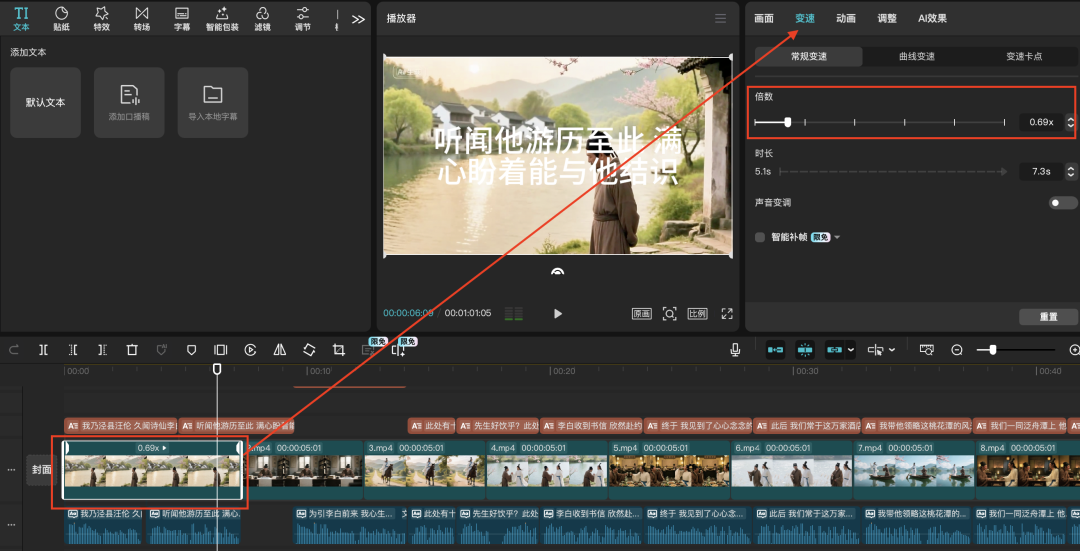Image resolution: width=1080 pixels, height=551 pixels.
Task: Expand the 智能补帧 options arrow
Action: tap(837, 237)
